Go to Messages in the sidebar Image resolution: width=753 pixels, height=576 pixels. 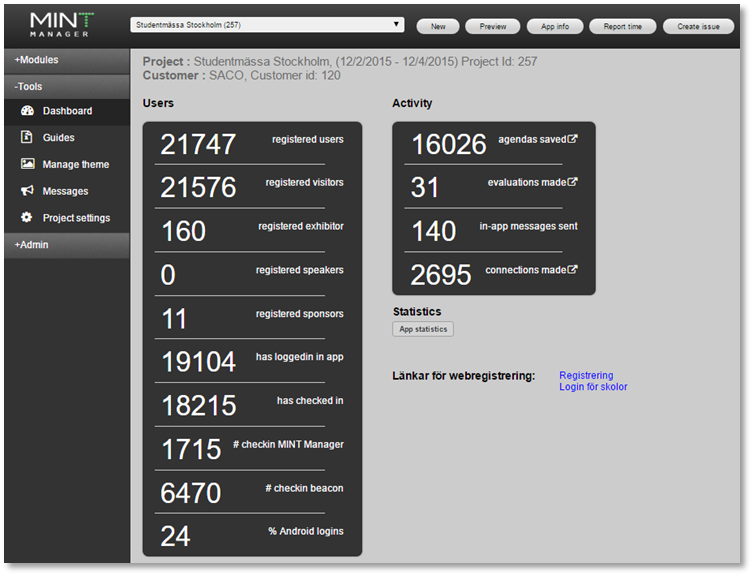(67, 191)
